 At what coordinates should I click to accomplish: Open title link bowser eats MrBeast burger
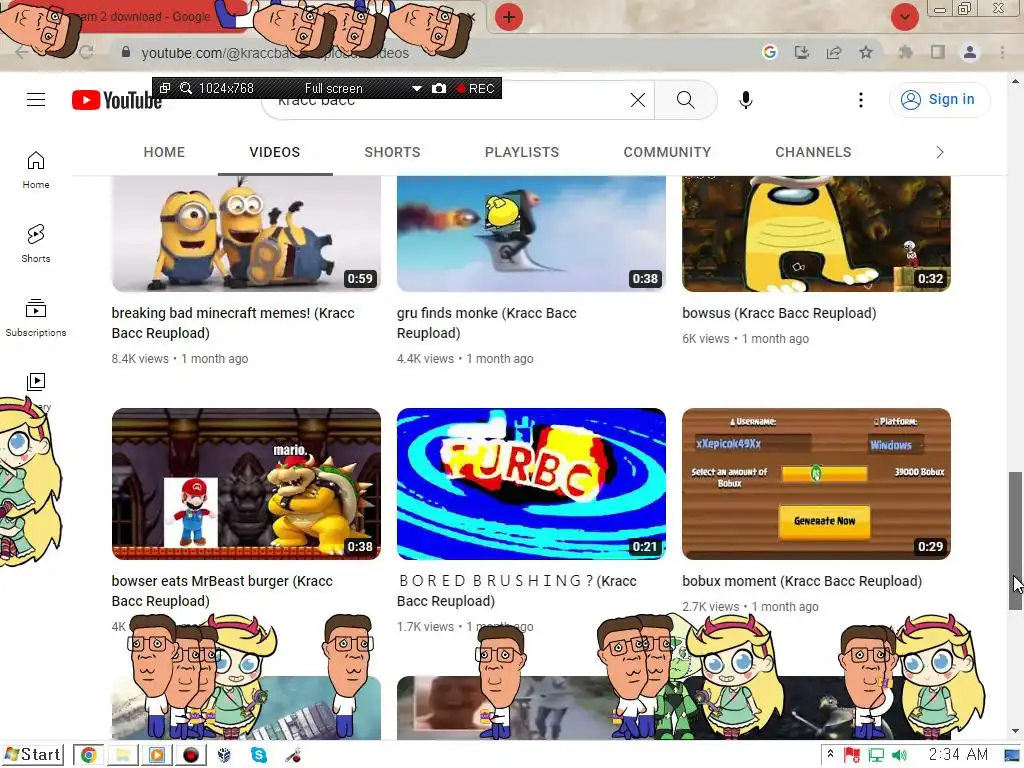tap(222, 590)
